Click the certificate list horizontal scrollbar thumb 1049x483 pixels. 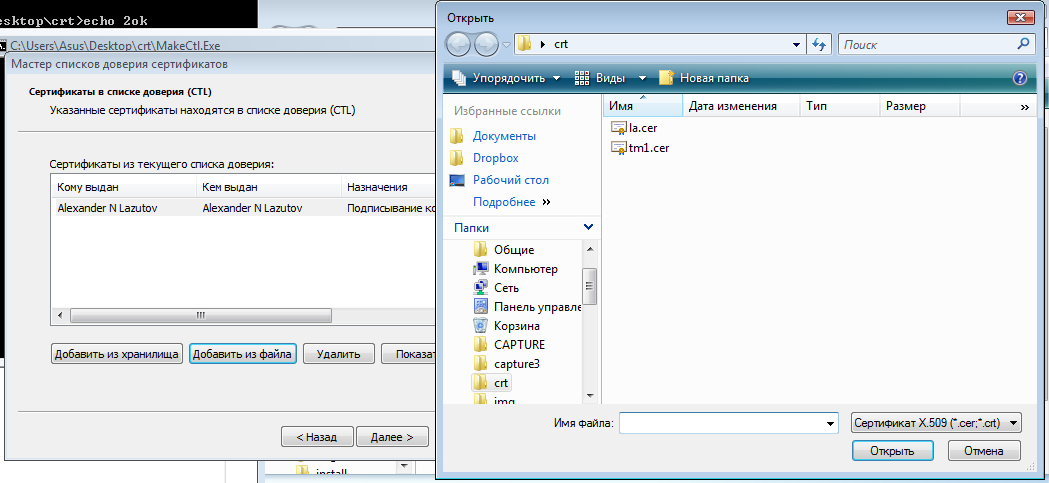[201, 315]
